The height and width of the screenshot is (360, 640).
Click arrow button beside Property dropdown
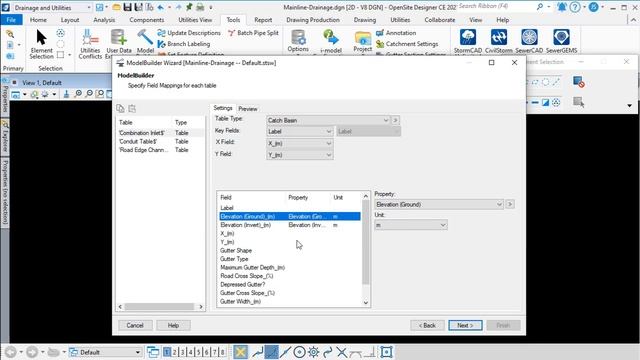pyautogui.click(x=509, y=204)
